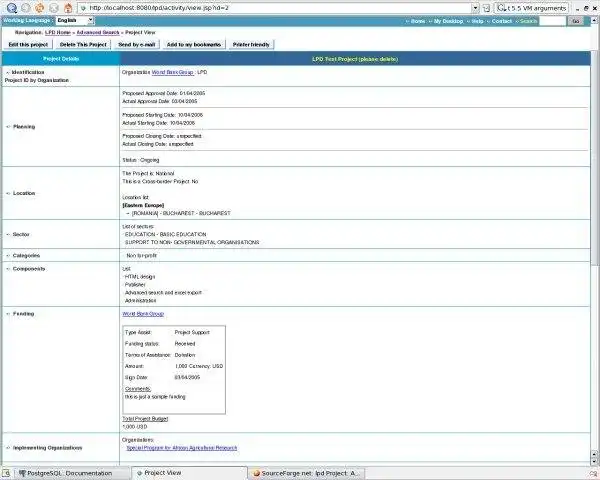The height and width of the screenshot is (480, 600).
Task: Click the new tab icon in tab bar
Action: [x=6, y=473]
